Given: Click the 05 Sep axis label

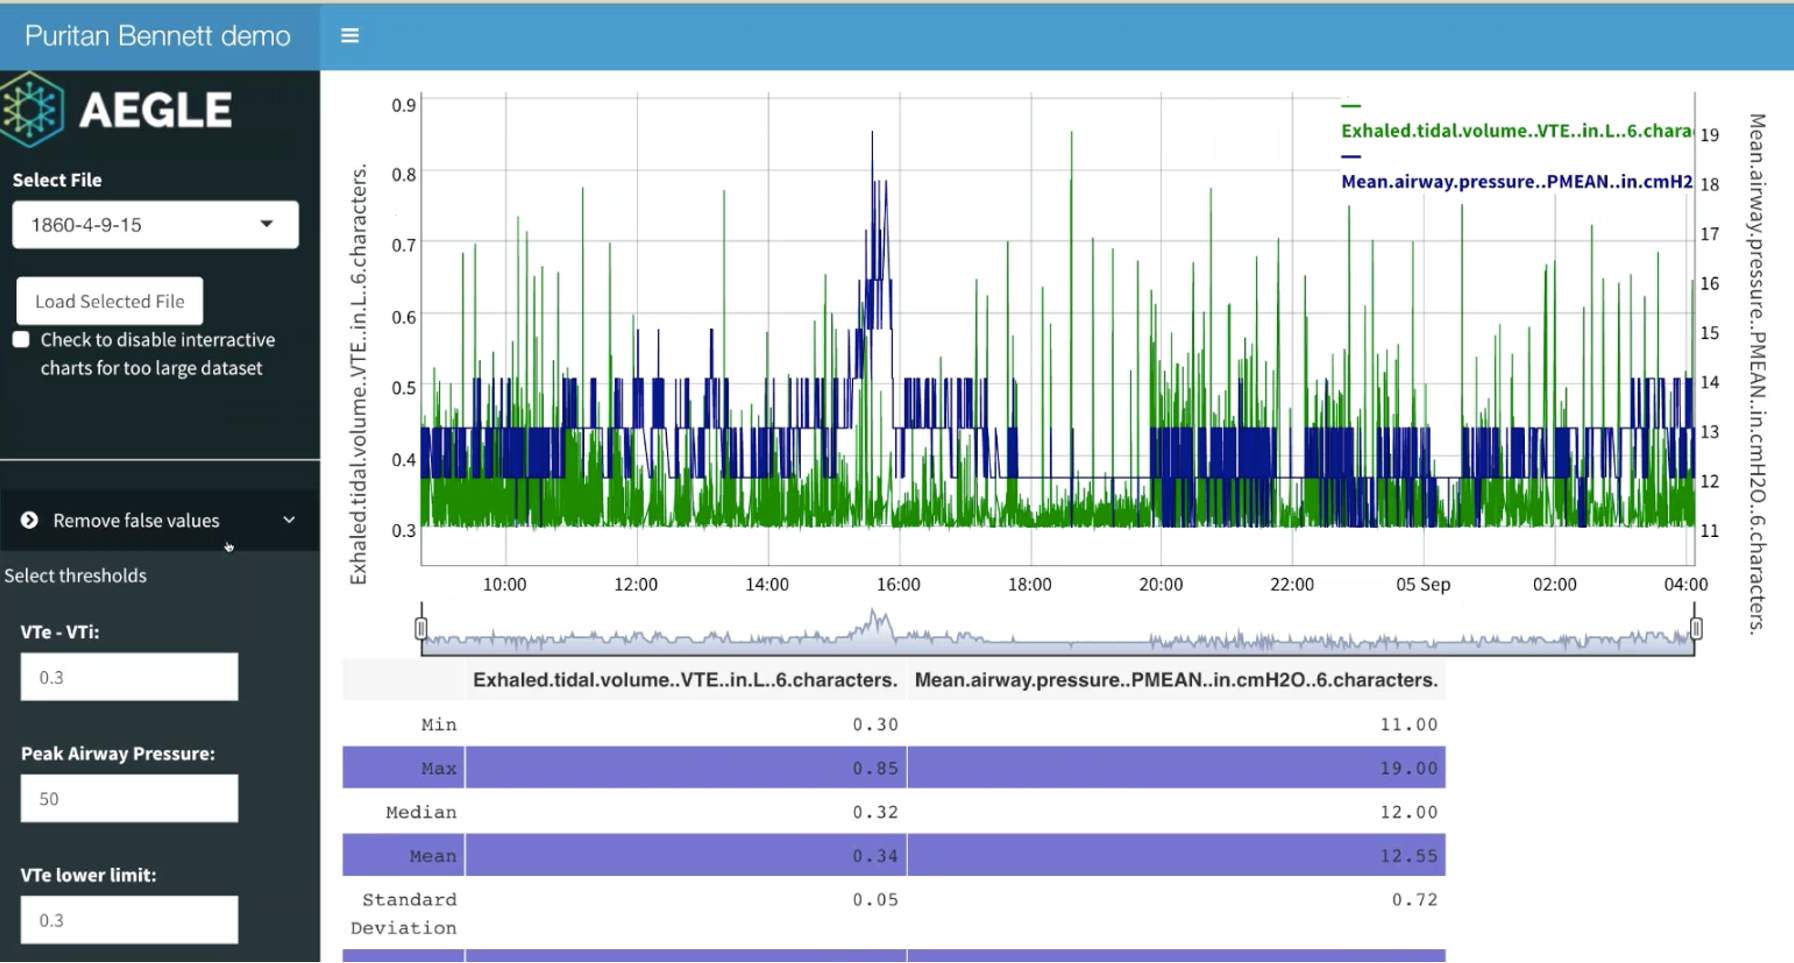Looking at the screenshot, I should point(1423,584).
